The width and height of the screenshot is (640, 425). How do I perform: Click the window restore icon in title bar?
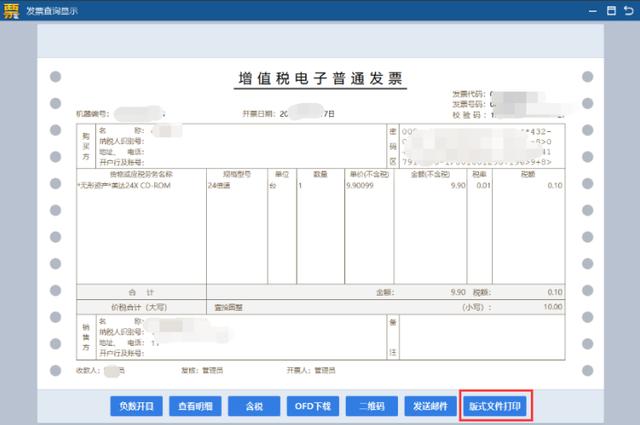click(611, 11)
